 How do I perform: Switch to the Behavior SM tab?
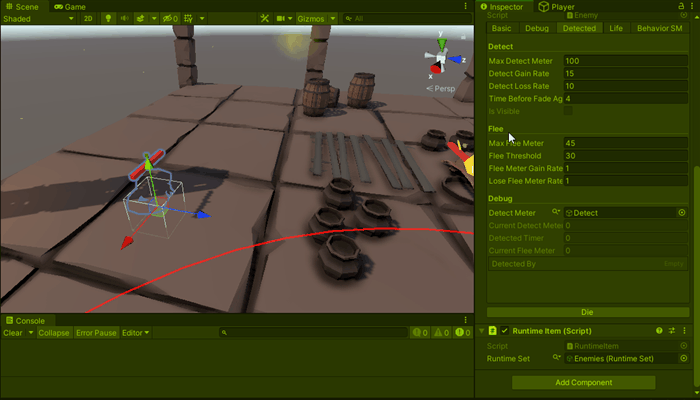click(659, 28)
